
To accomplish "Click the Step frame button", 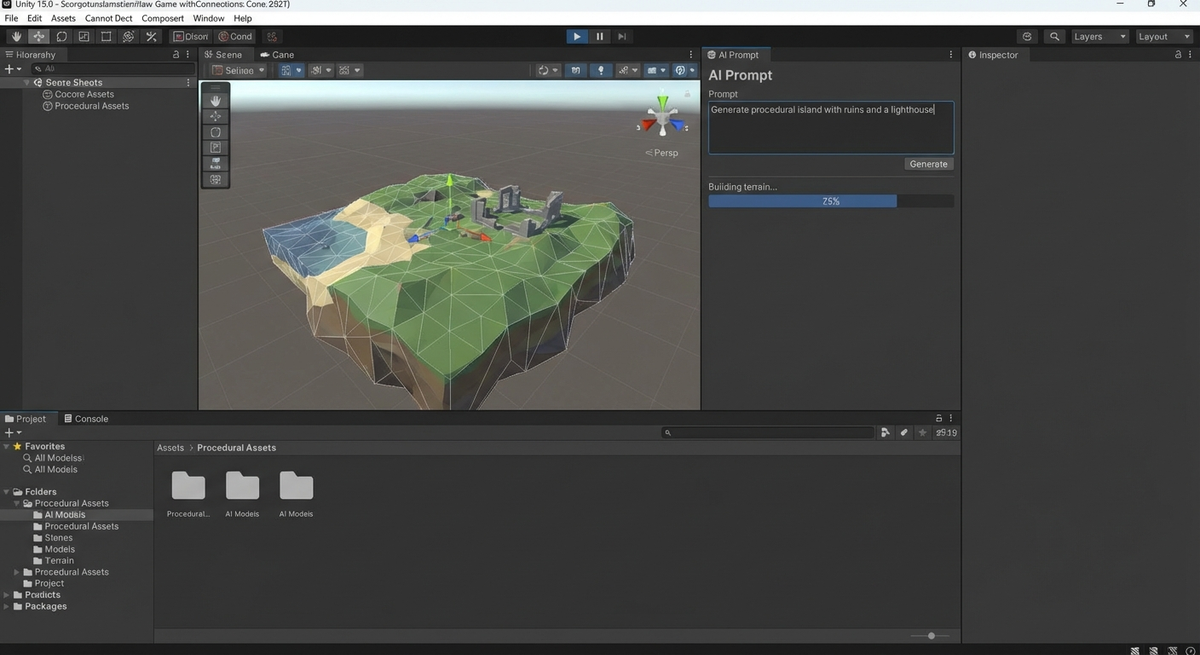I will [x=621, y=36].
